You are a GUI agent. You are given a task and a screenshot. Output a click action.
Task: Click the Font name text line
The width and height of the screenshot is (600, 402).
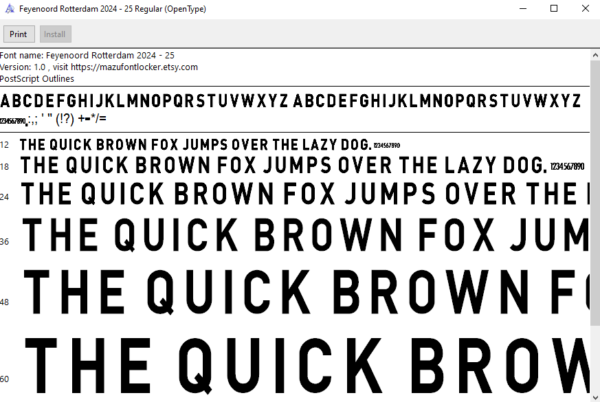(x=87, y=55)
